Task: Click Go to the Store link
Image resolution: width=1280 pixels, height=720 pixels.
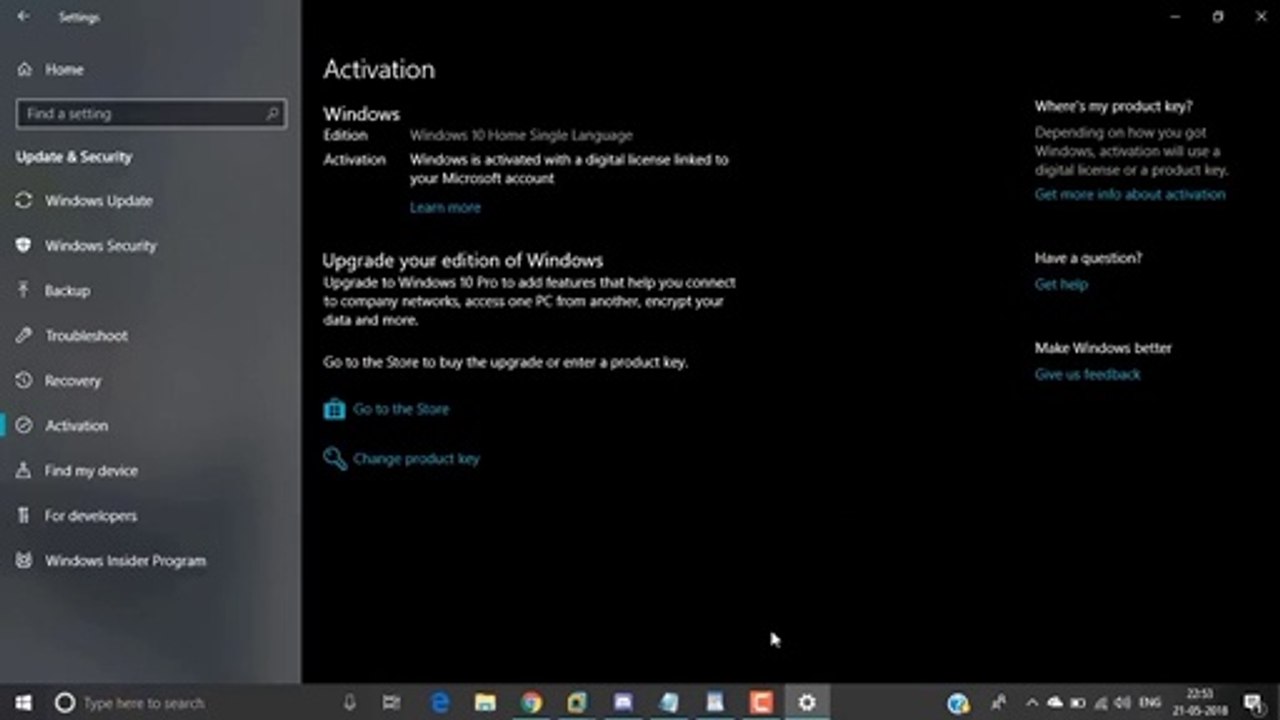Action: tap(400, 409)
